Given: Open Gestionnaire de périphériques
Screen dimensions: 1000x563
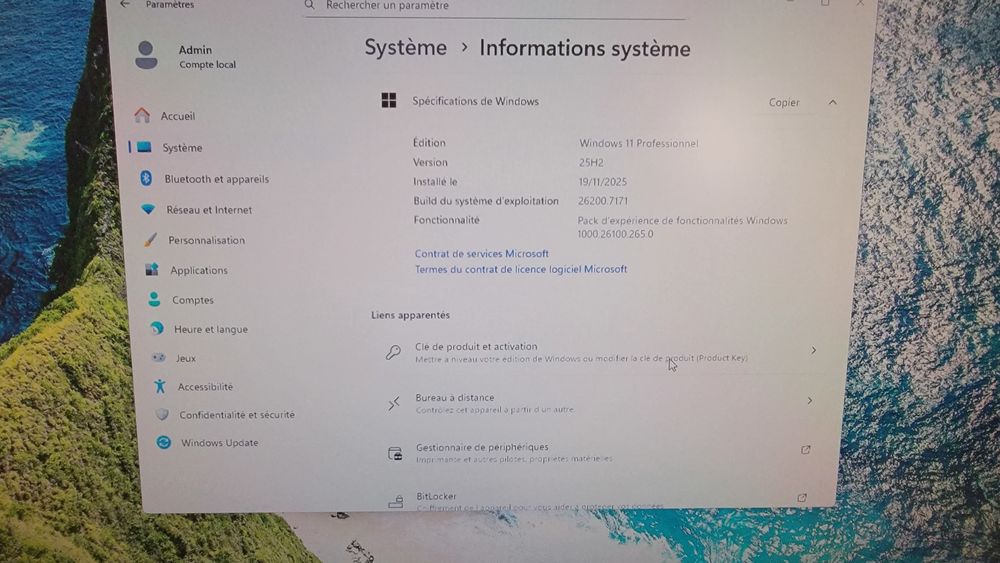Looking at the screenshot, I should pos(599,452).
